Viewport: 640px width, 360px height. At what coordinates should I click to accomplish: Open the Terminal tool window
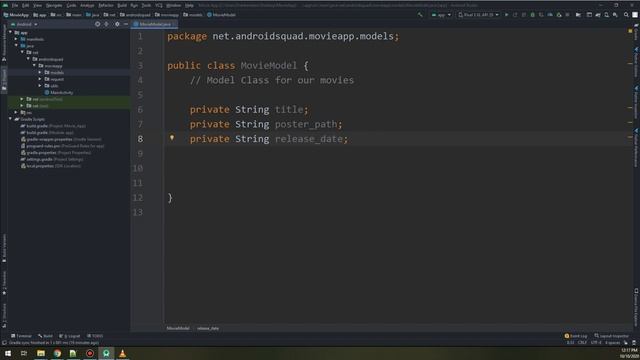click(x=21, y=336)
